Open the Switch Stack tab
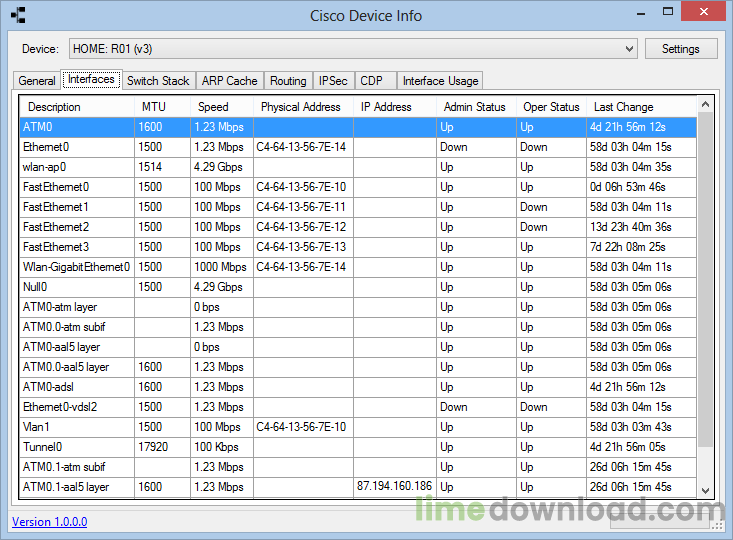The image size is (733, 540). (158, 81)
